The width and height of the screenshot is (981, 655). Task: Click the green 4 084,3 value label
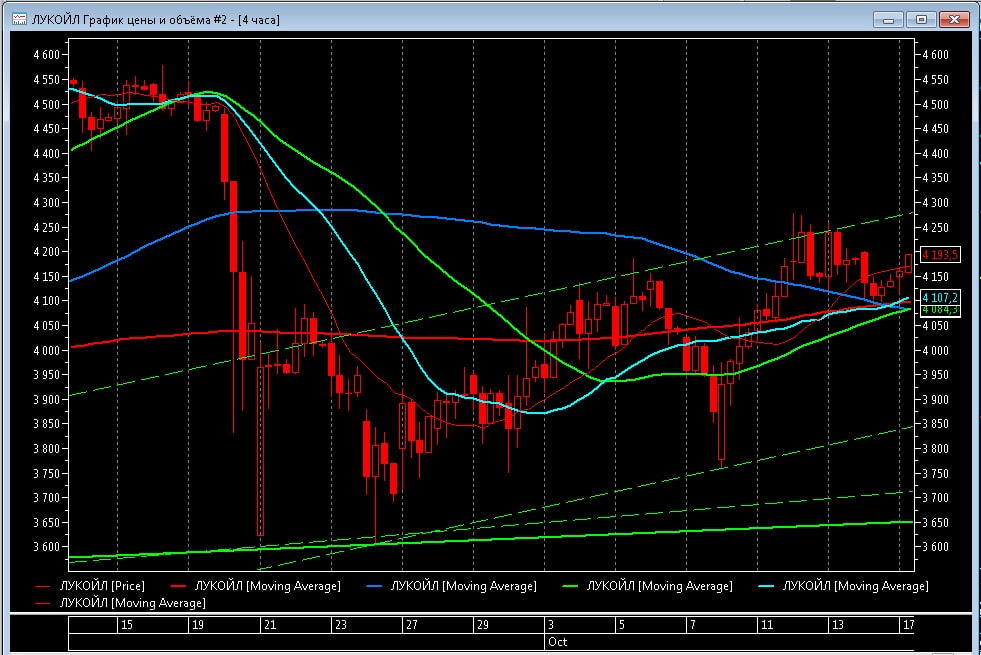pos(940,310)
